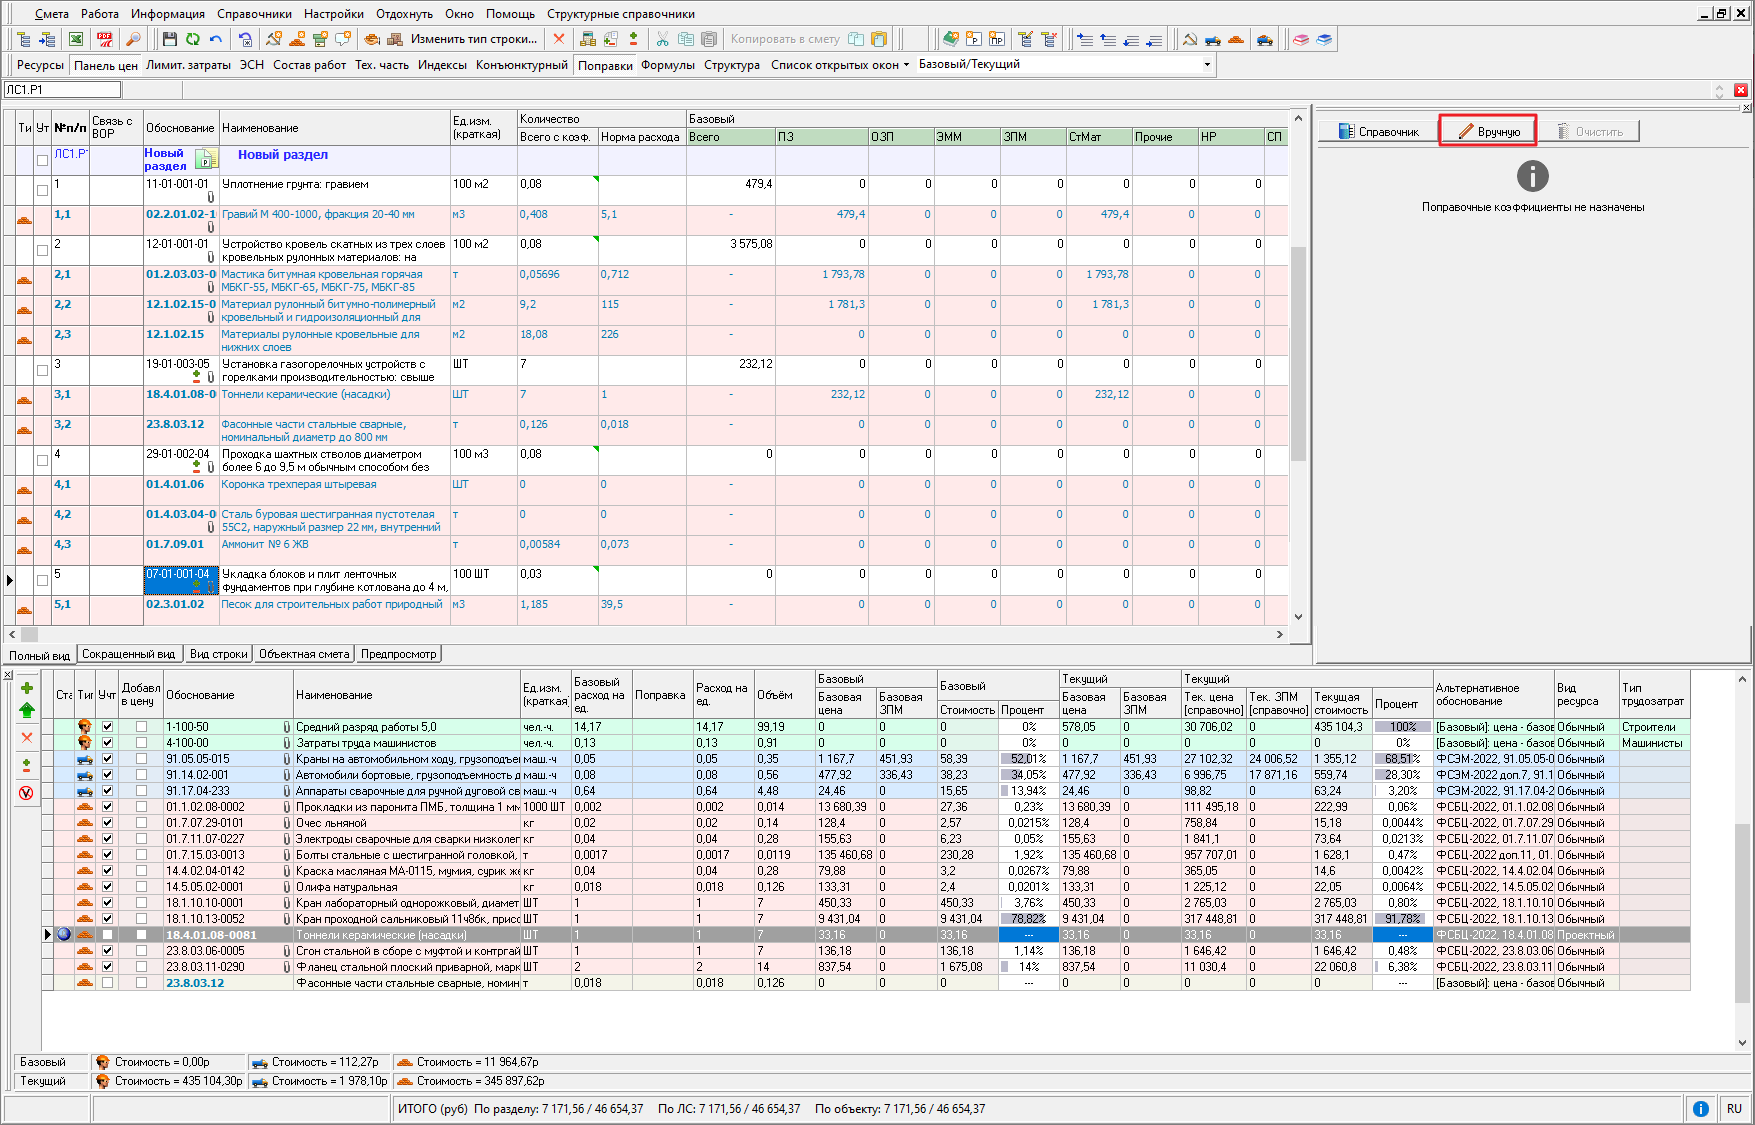Image resolution: width=1755 pixels, height=1125 pixels.
Task: Click the PDF export toolbar icon
Action: click(104, 39)
